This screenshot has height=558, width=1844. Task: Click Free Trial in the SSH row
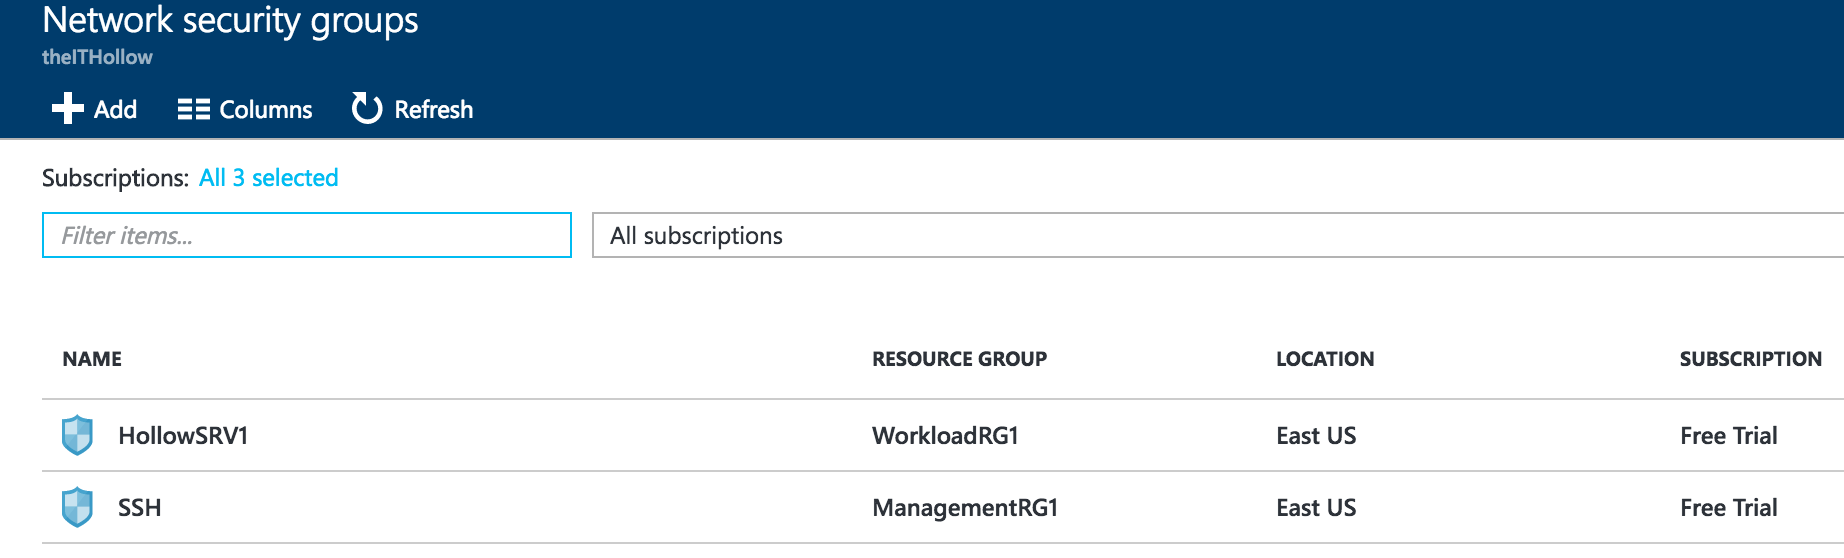1727,508
